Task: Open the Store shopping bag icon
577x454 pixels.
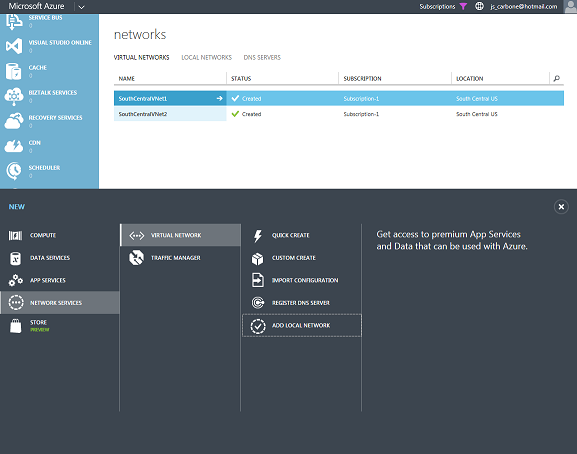Action: point(15,326)
